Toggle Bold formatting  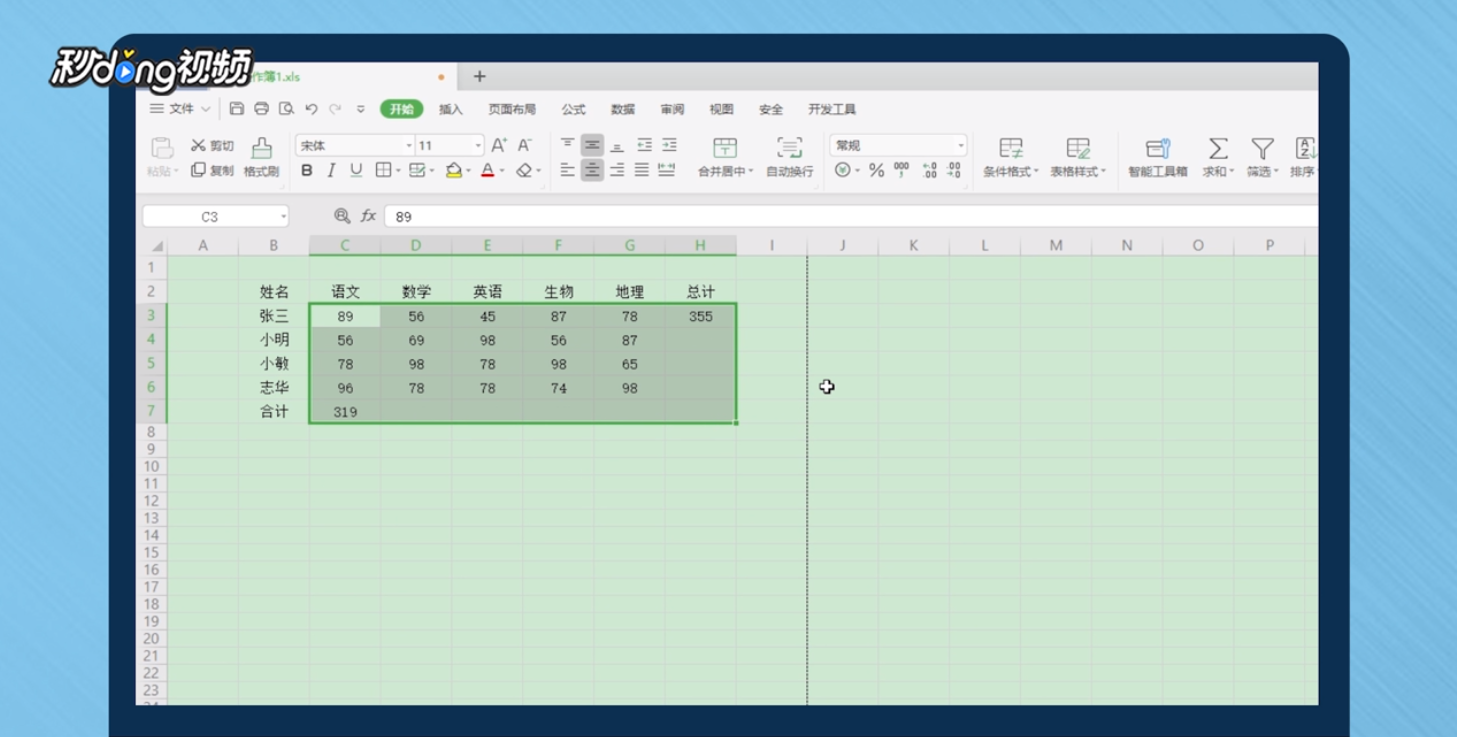click(x=307, y=171)
